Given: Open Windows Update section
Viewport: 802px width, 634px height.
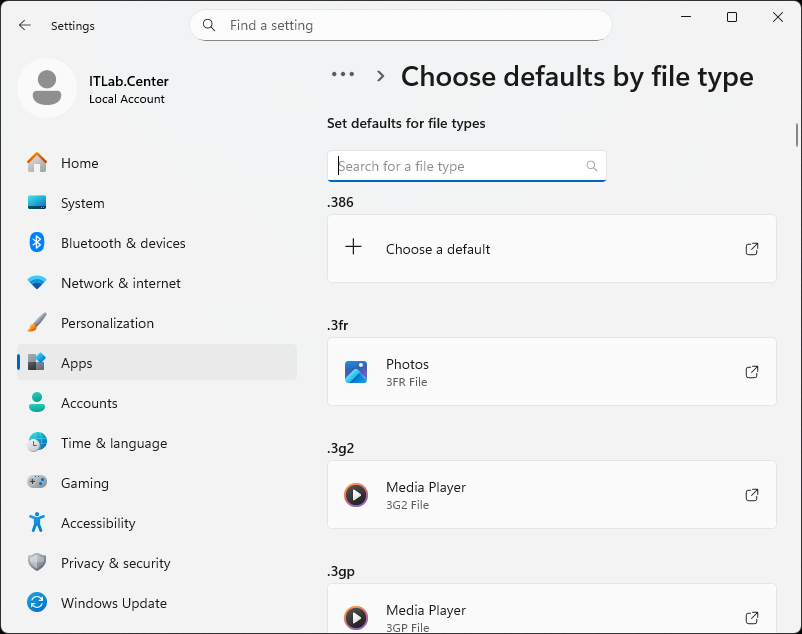Looking at the screenshot, I should pyautogui.click(x=113, y=603).
